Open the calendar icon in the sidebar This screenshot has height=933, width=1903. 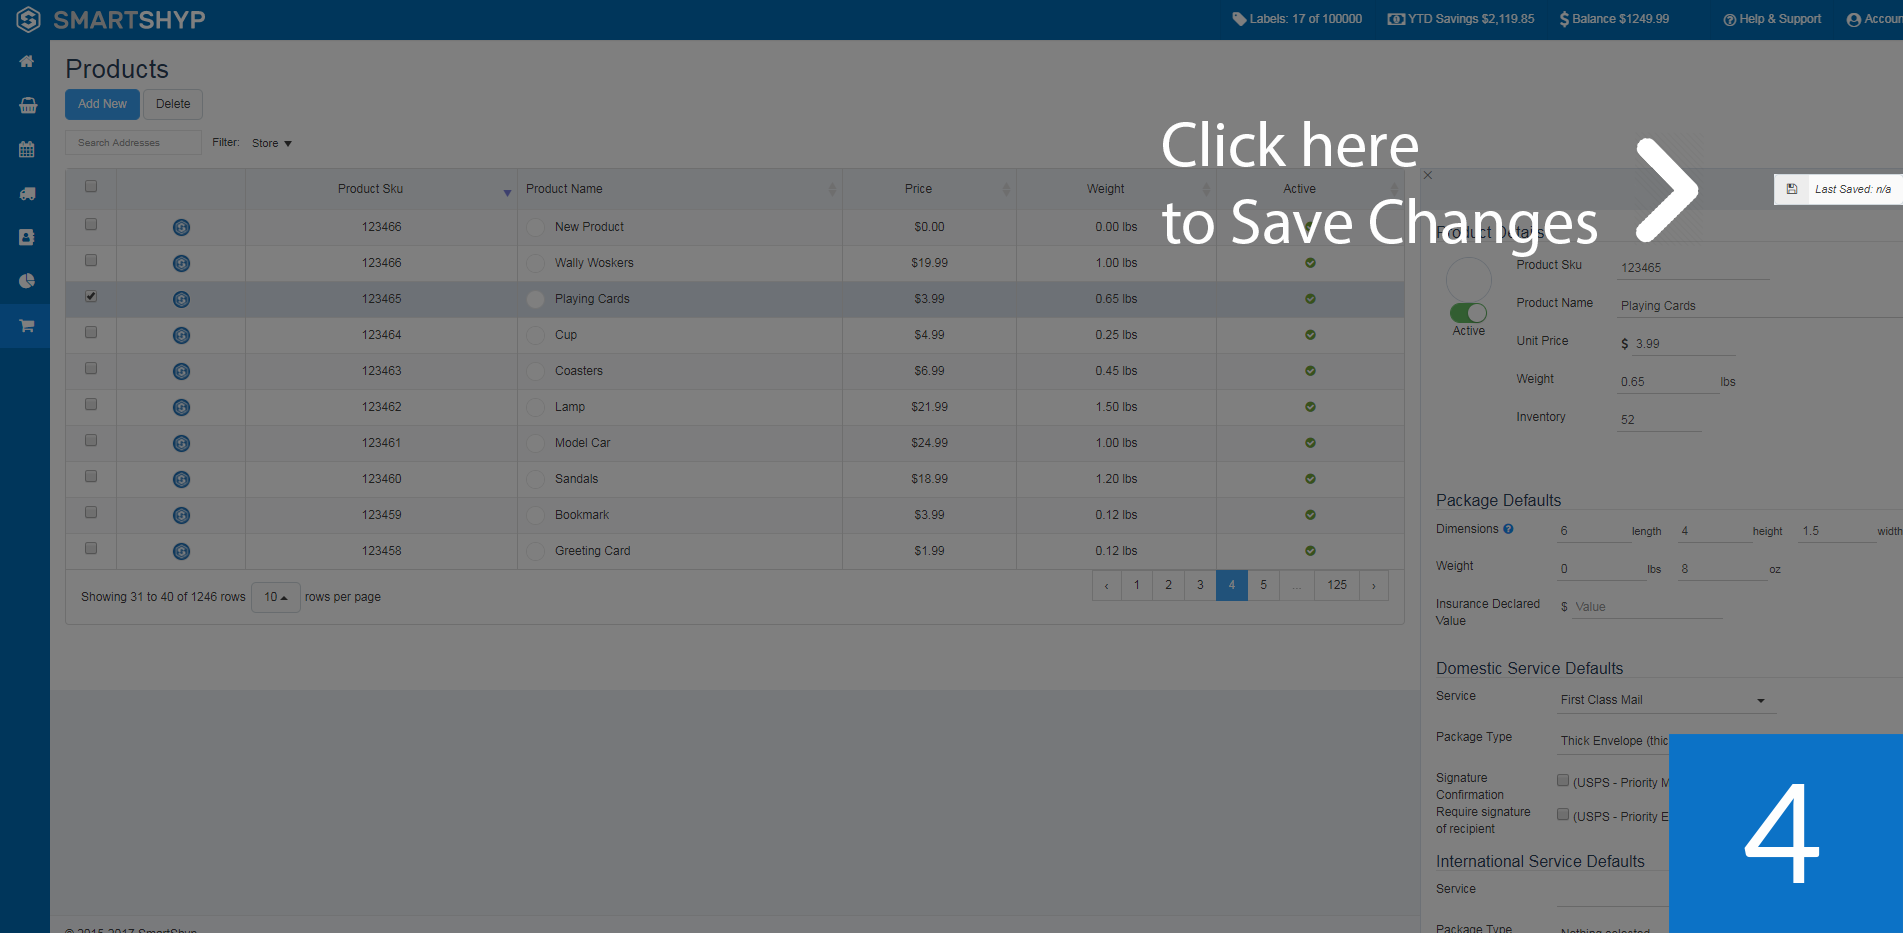(x=27, y=149)
